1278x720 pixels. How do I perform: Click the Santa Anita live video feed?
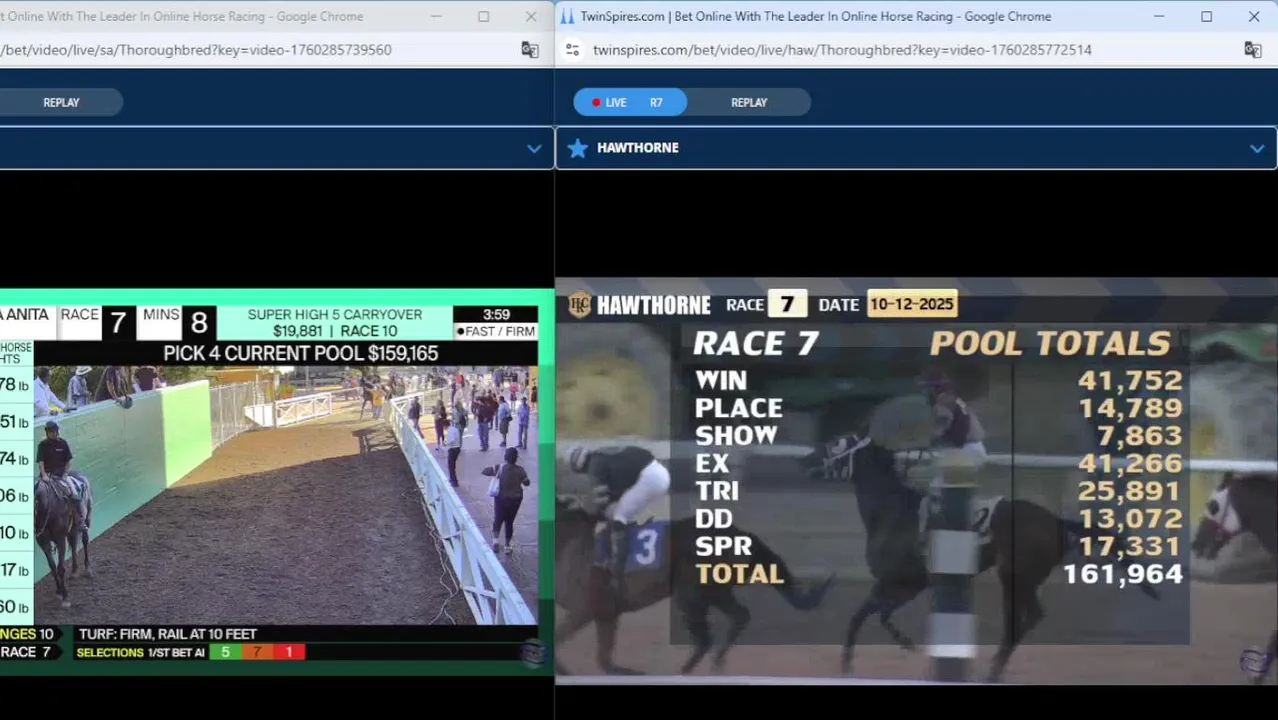(x=277, y=482)
